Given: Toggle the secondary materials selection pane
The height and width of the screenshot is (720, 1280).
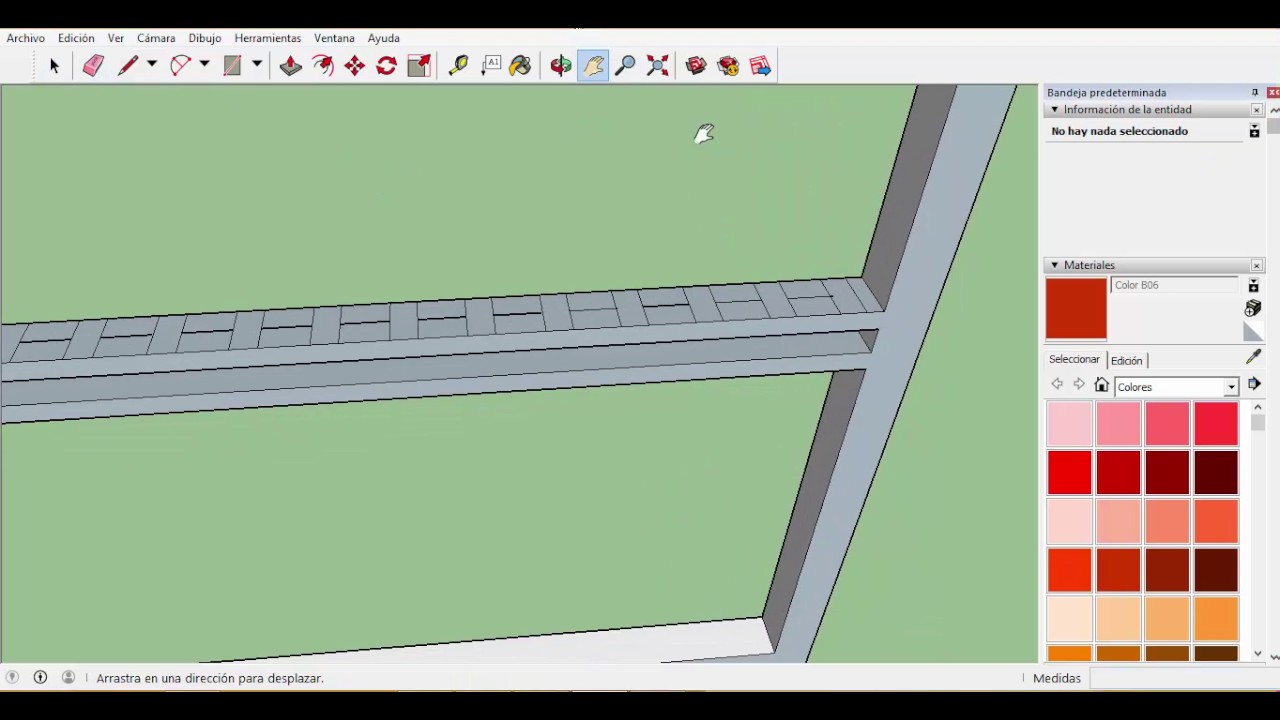Looking at the screenshot, I should pos(1253,287).
